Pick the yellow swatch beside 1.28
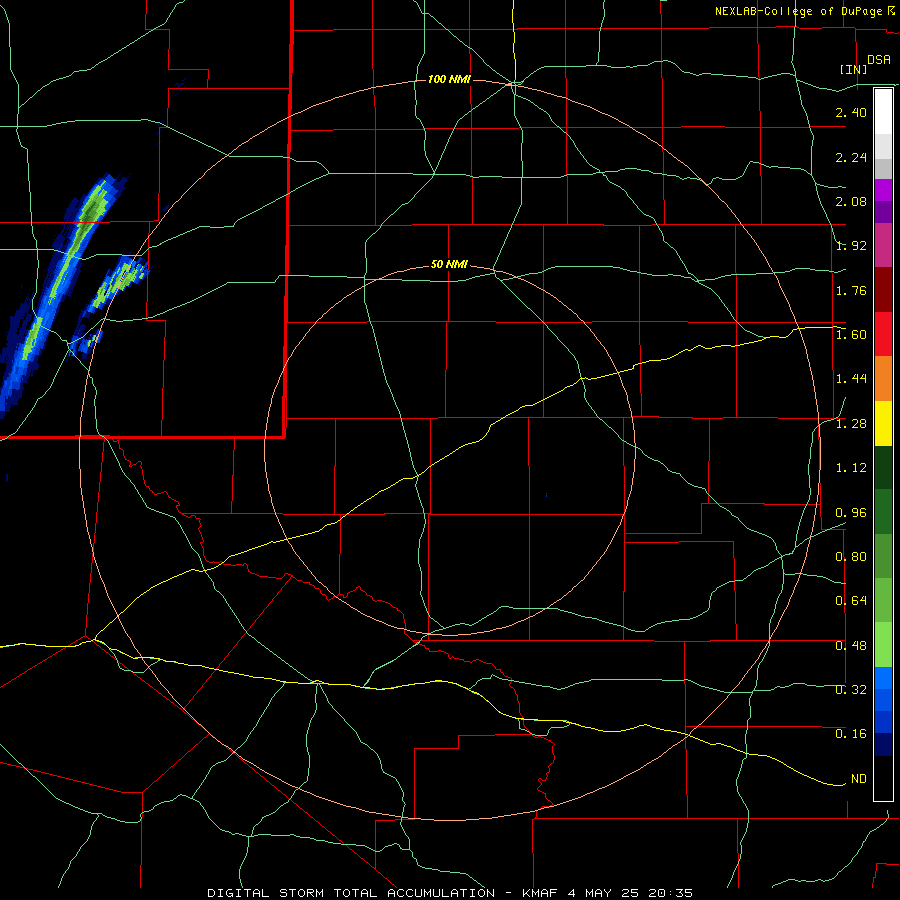This screenshot has width=900, height=900. coord(884,424)
